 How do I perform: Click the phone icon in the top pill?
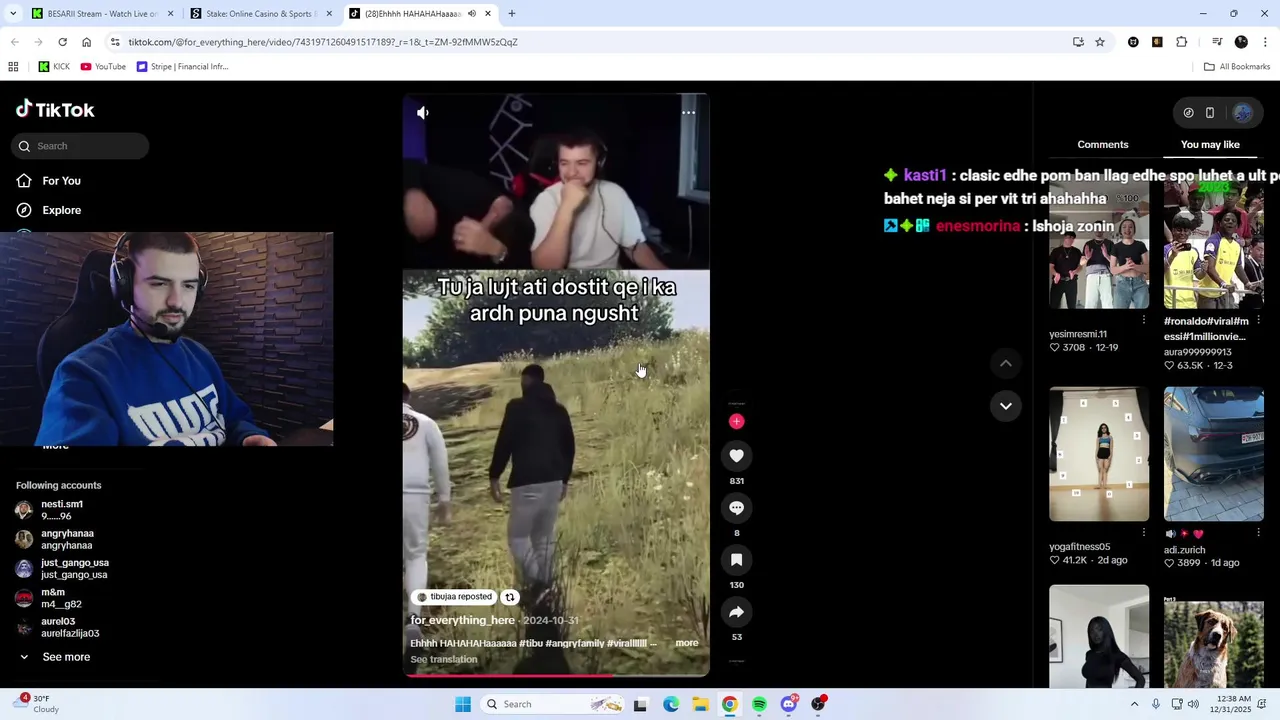click(1210, 113)
